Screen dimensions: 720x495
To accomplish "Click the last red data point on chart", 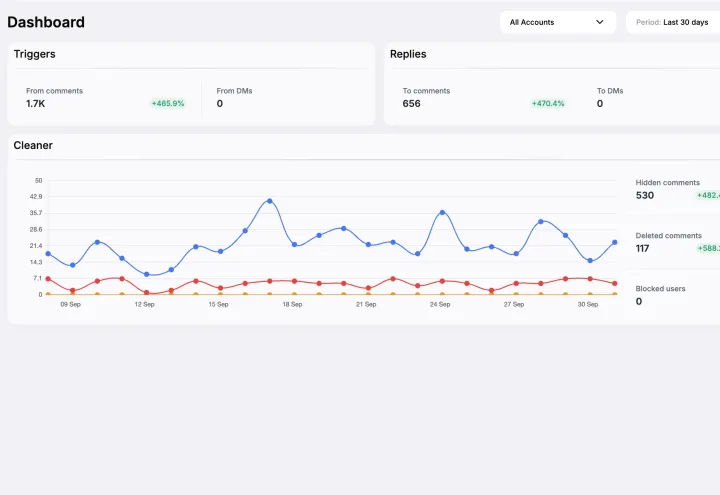I will (x=614, y=283).
